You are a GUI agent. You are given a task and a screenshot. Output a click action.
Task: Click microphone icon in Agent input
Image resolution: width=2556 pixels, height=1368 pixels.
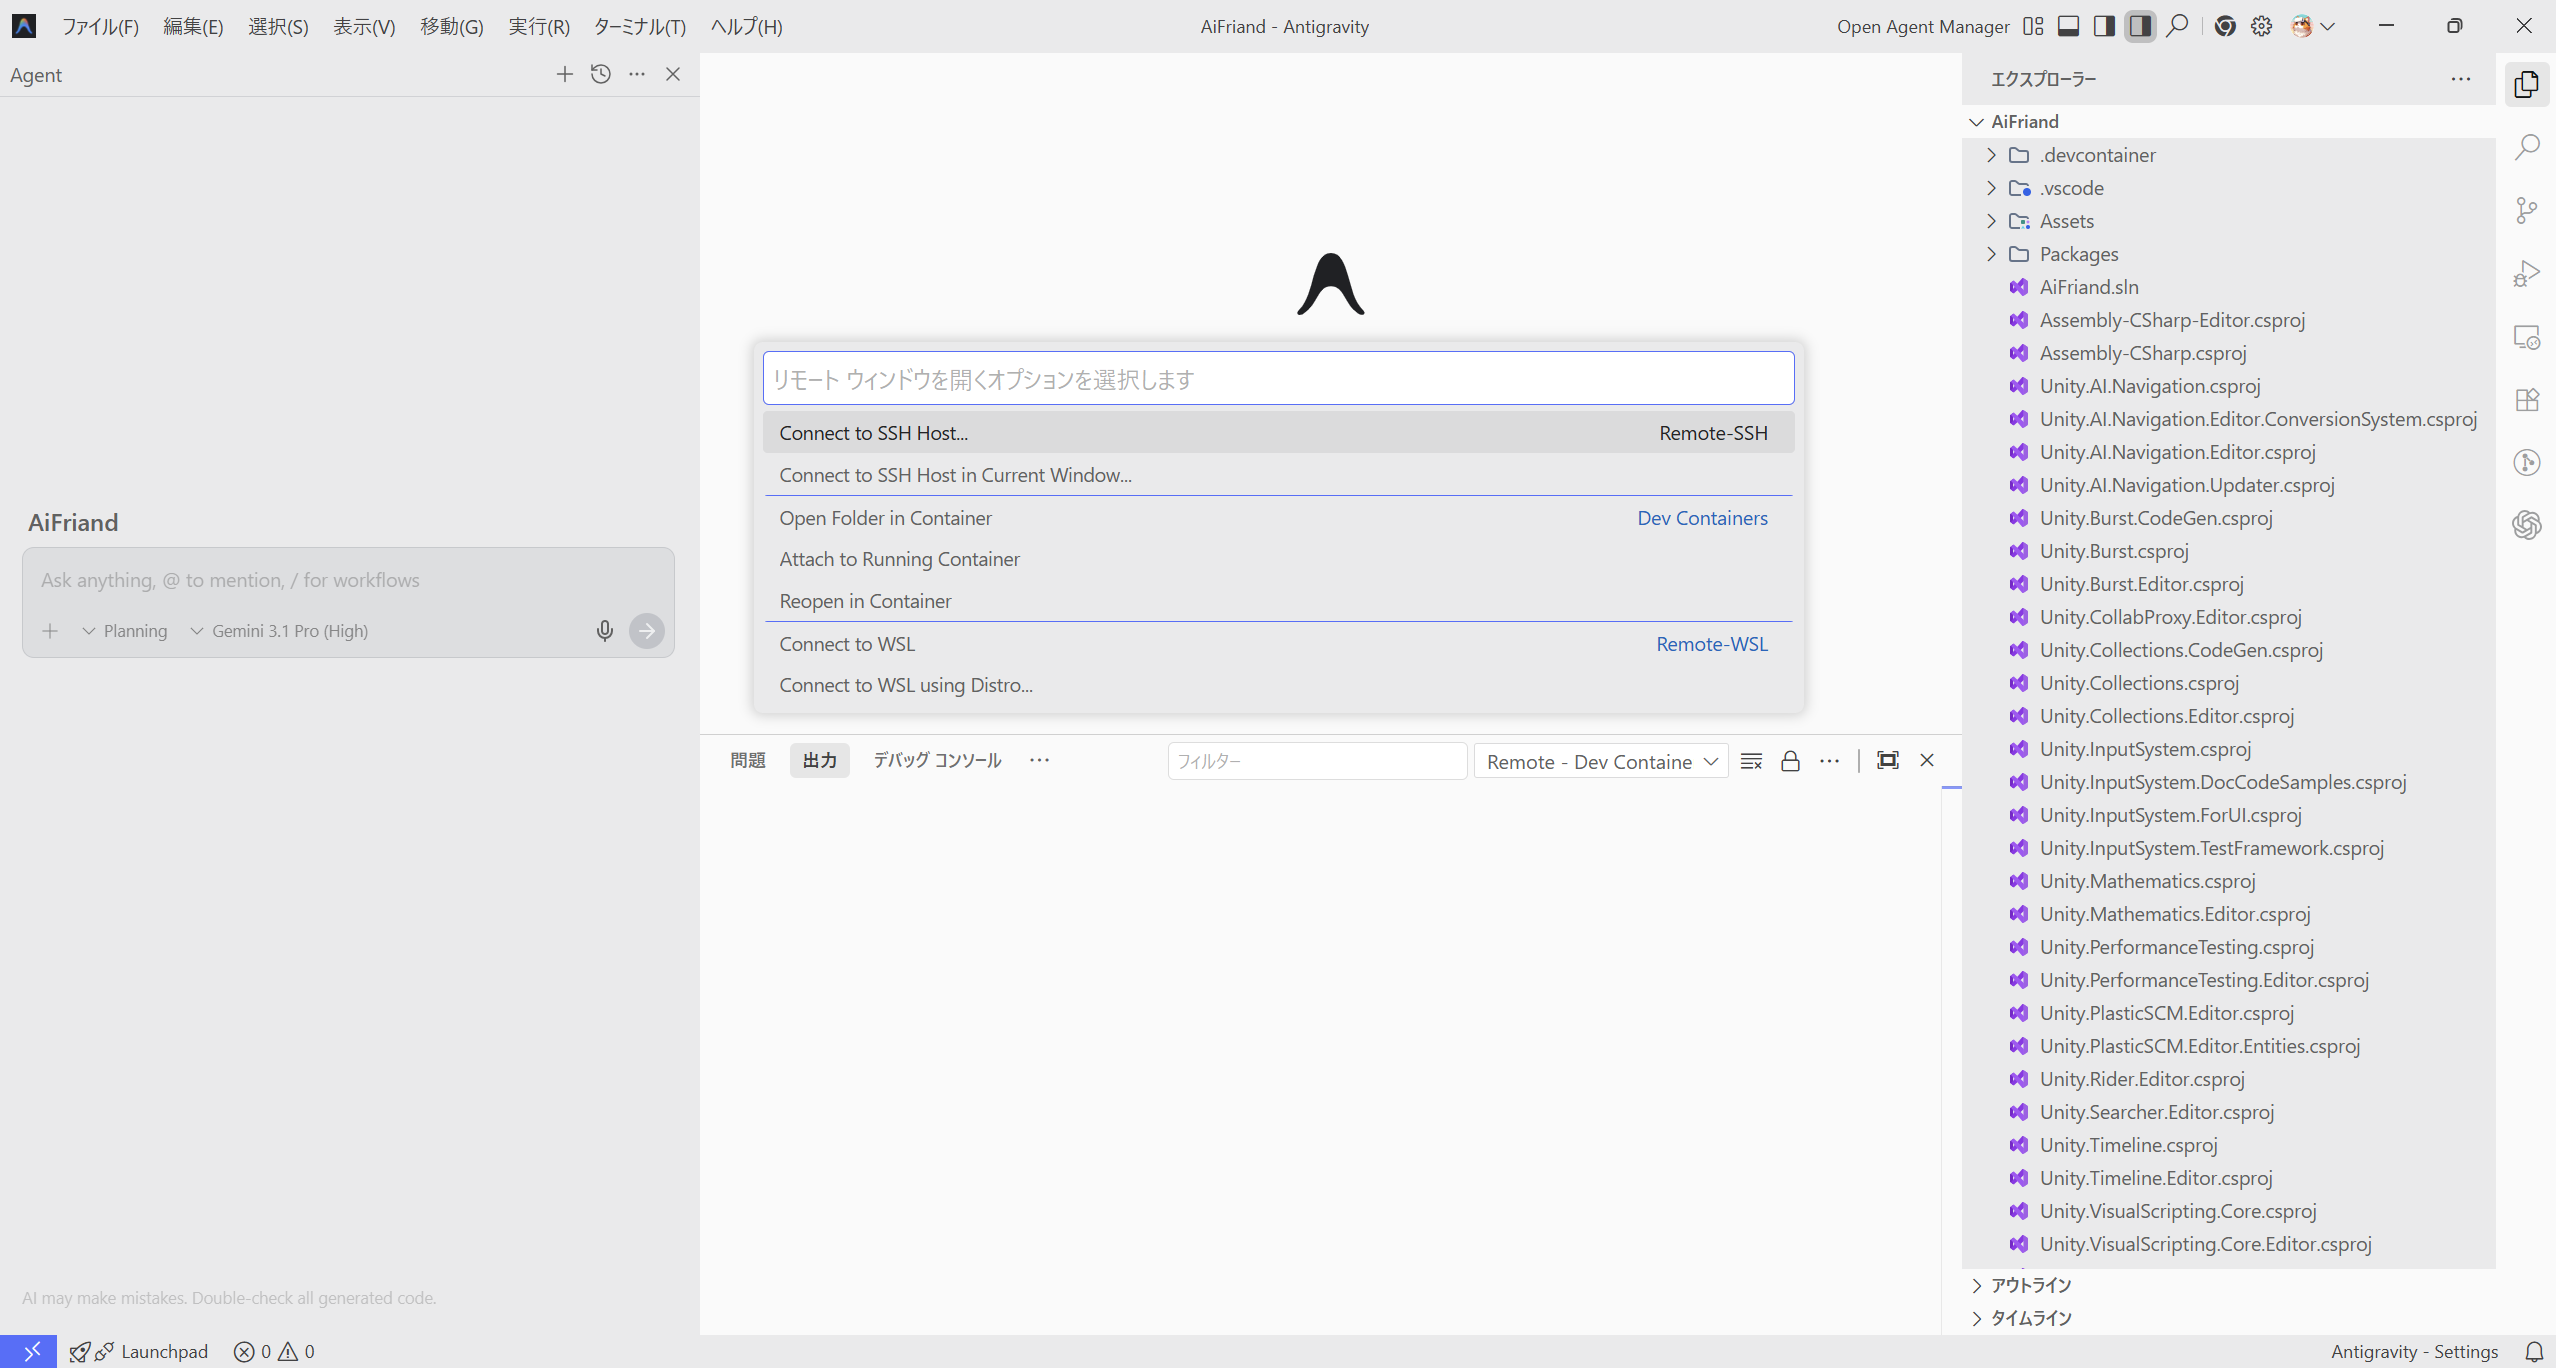pyautogui.click(x=604, y=630)
